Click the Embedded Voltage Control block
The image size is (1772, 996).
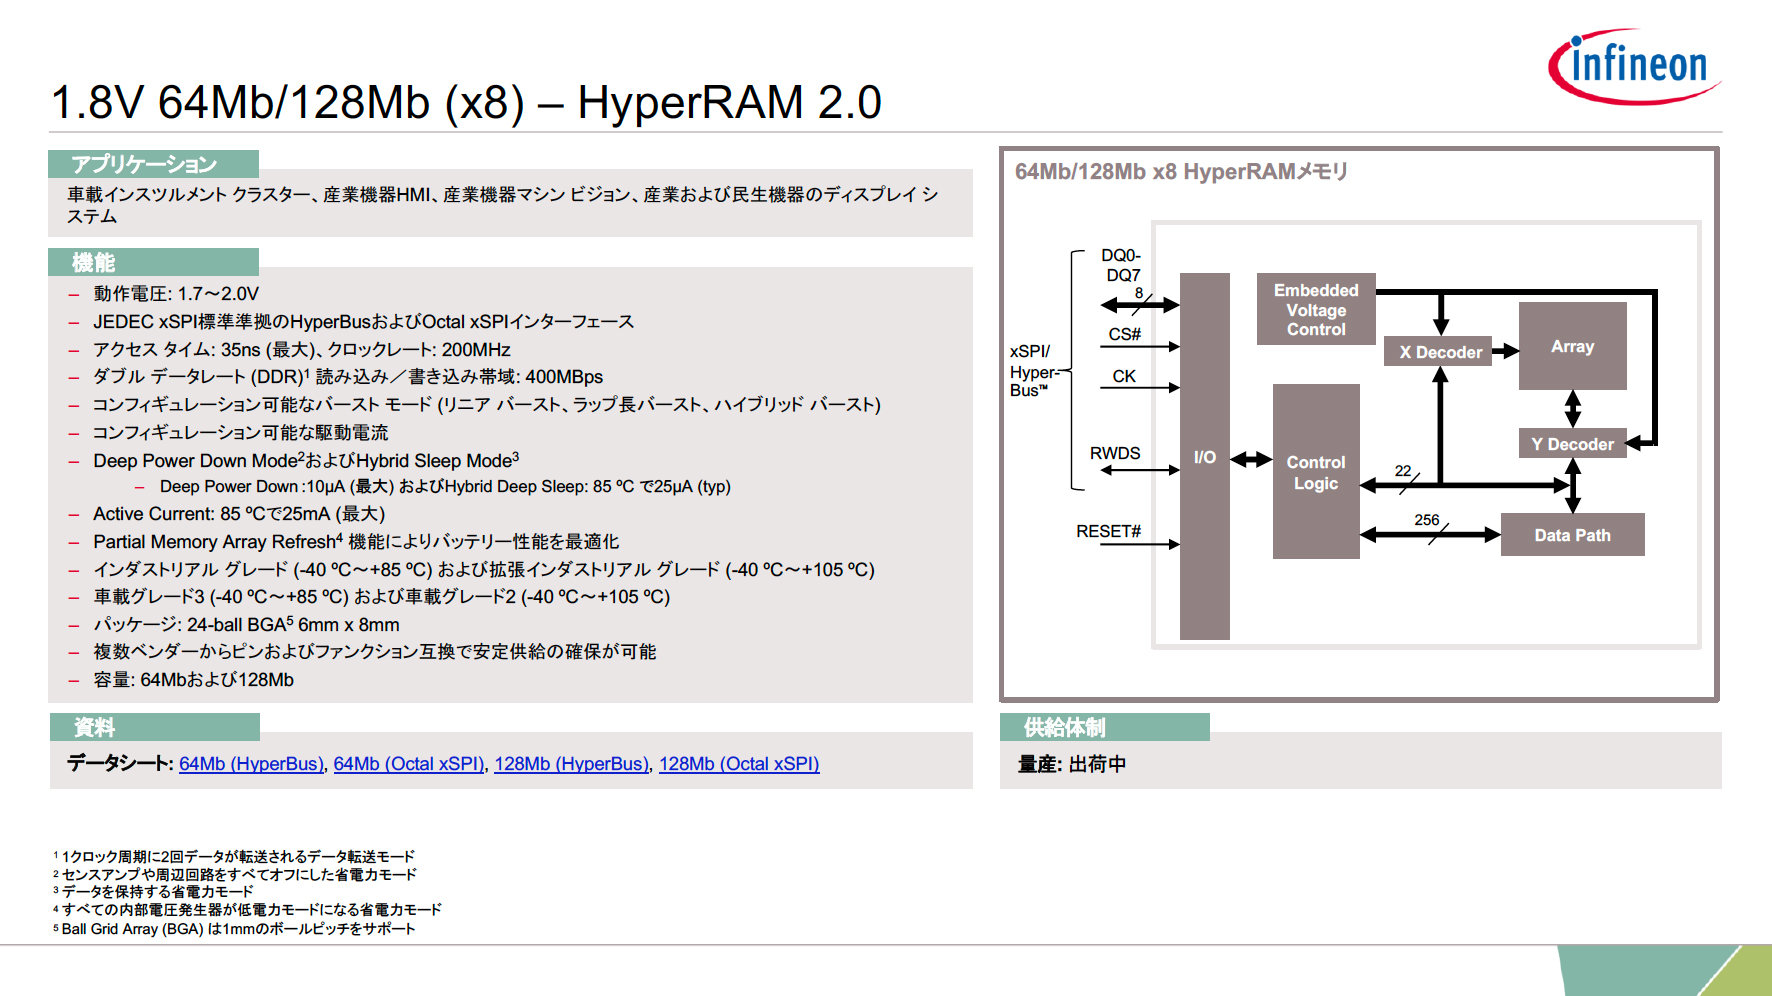click(1316, 309)
